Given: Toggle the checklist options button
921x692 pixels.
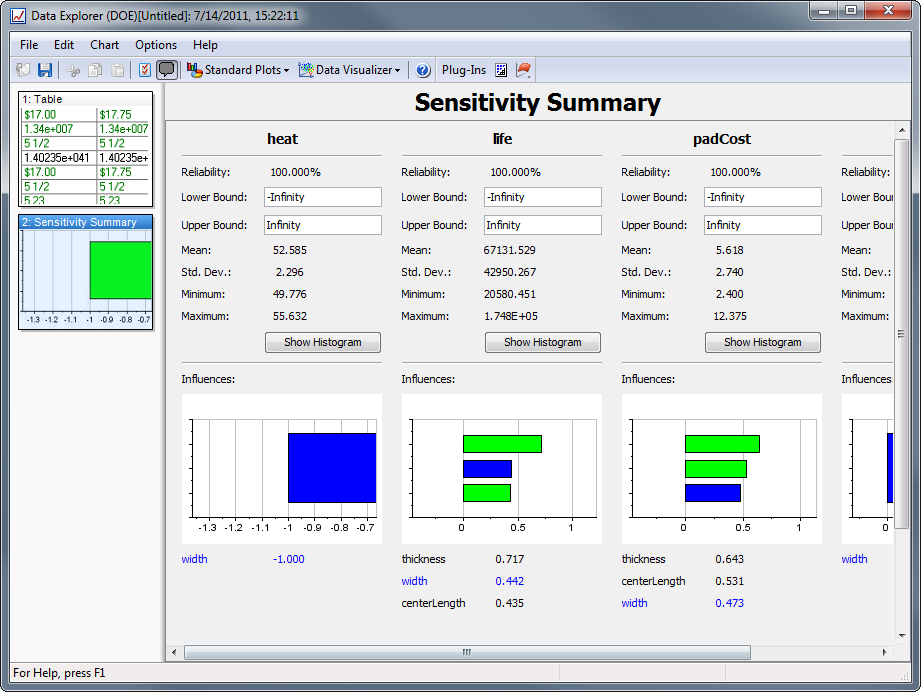Looking at the screenshot, I should click(144, 70).
